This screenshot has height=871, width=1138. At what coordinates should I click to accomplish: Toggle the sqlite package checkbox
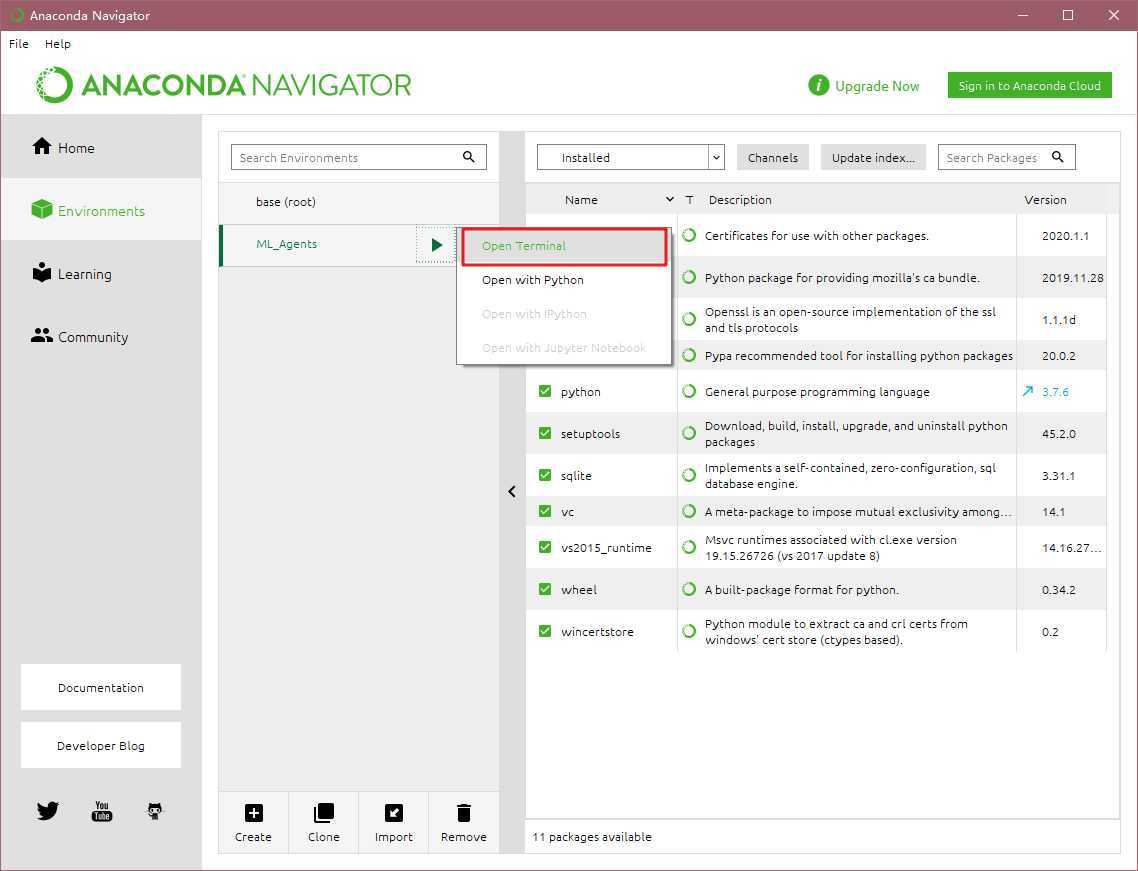tap(545, 475)
